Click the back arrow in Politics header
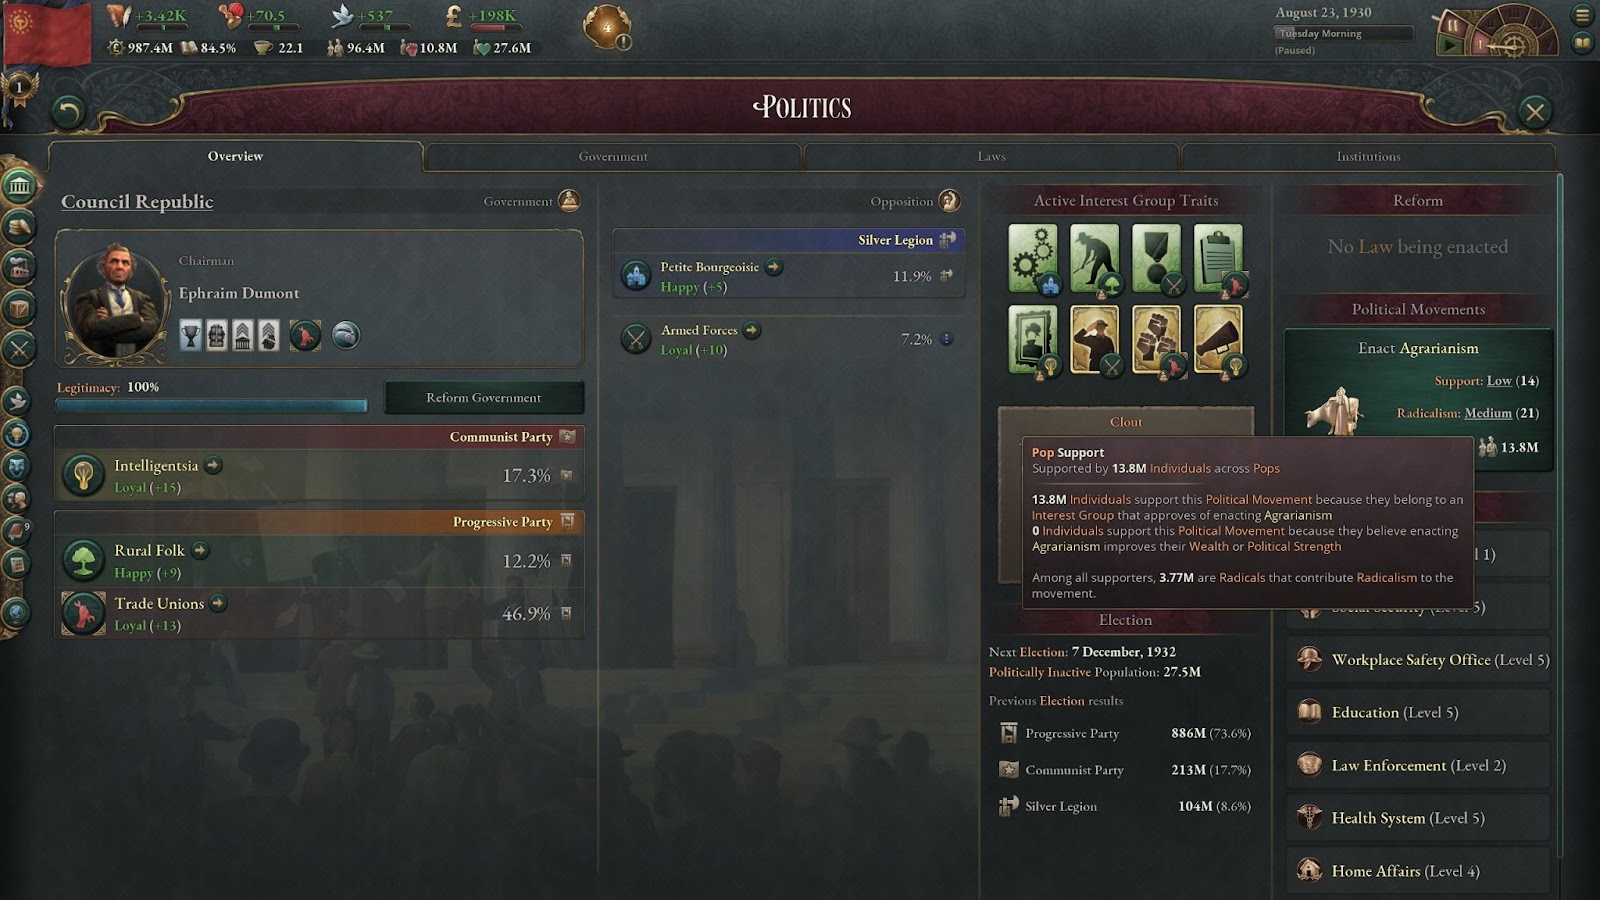Image resolution: width=1600 pixels, height=900 pixels. pyautogui.click(x=67, y=110)
